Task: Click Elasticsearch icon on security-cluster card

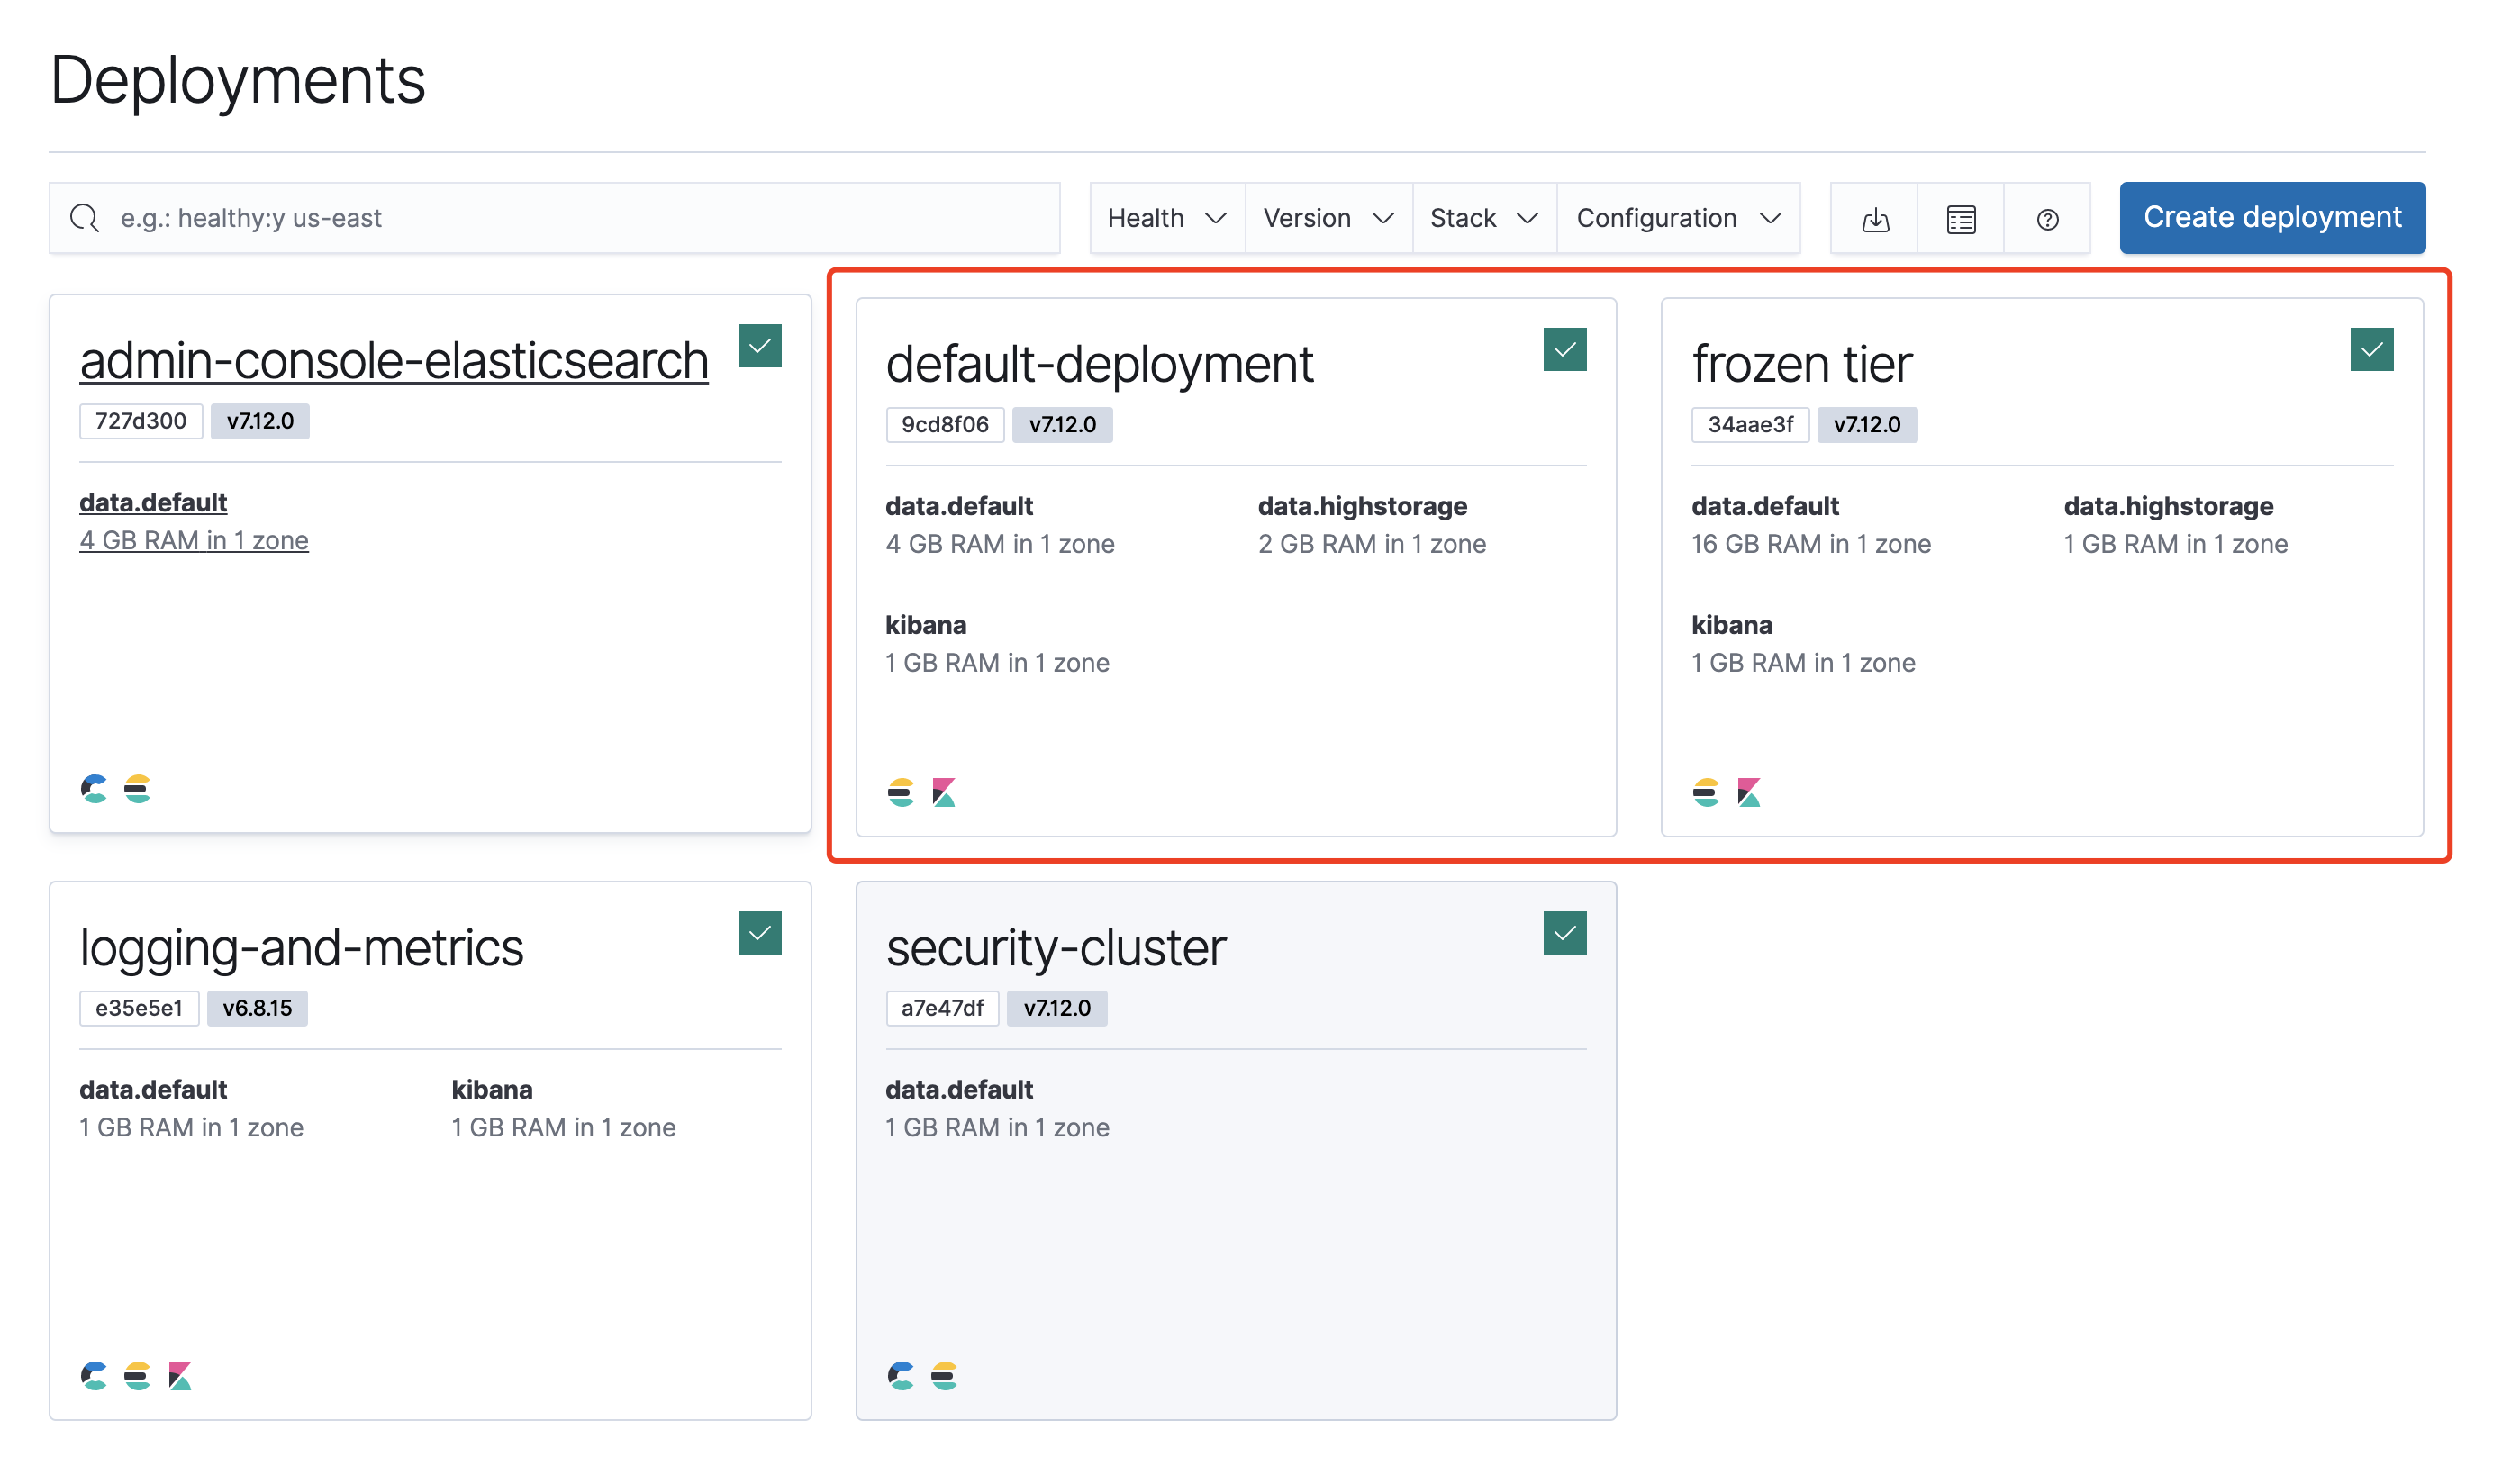Action: [x=944, y=1376]
